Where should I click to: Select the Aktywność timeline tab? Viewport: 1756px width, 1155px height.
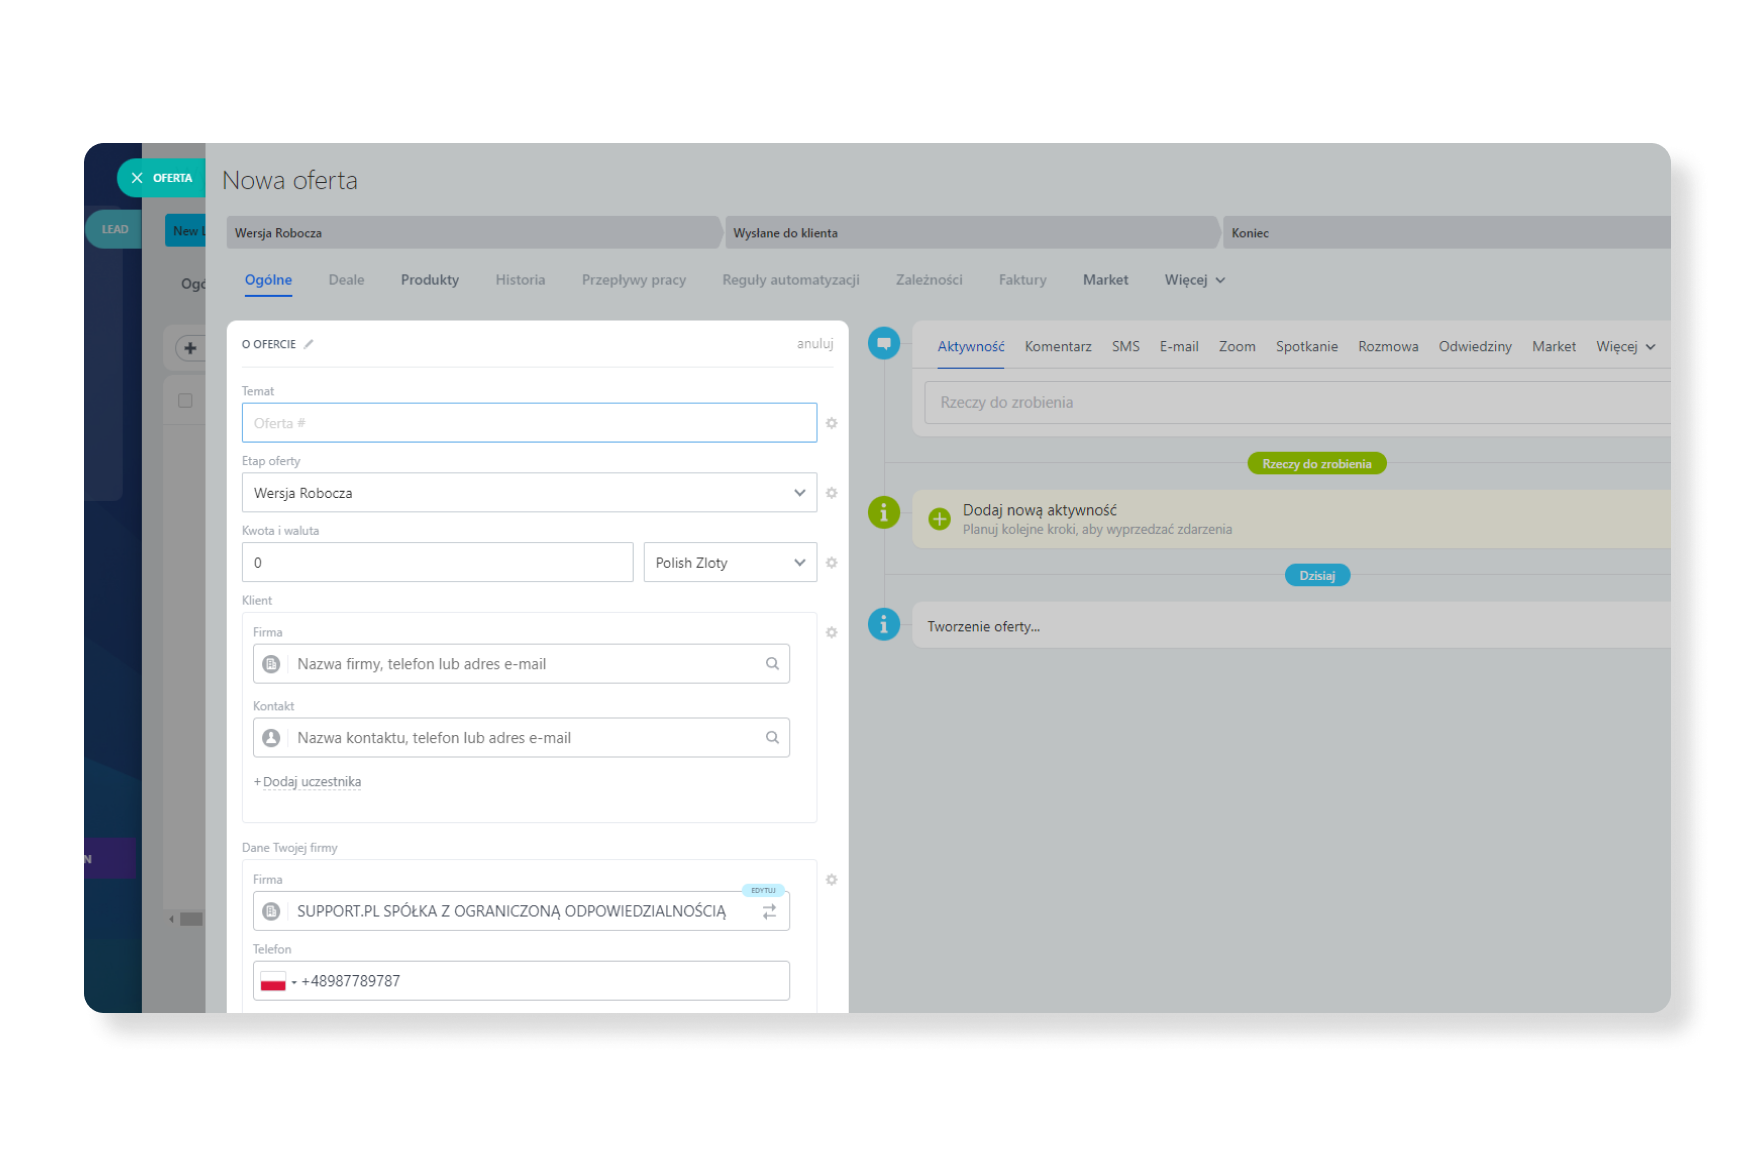970,347
